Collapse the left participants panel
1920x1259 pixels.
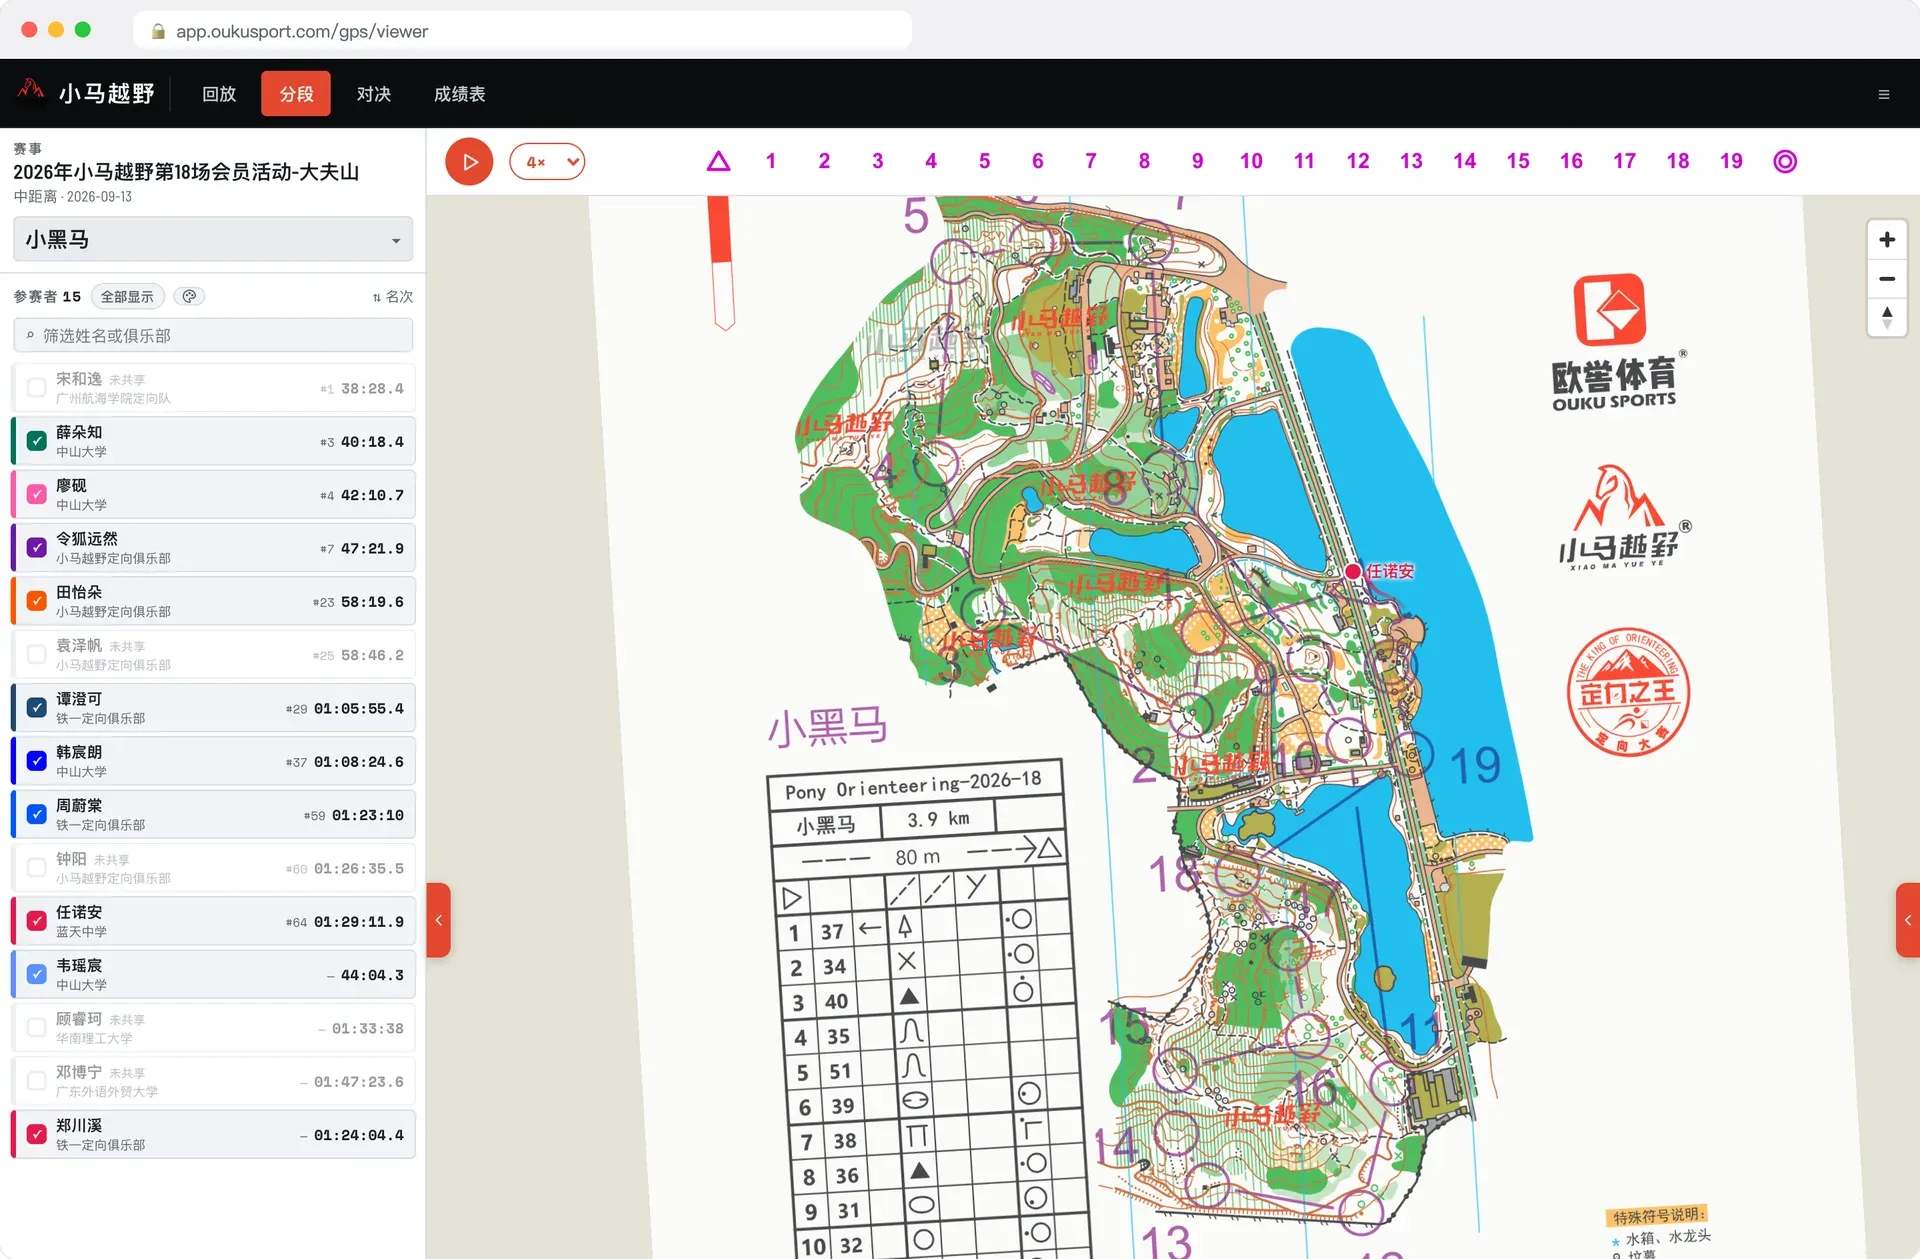tap(438, 920)
